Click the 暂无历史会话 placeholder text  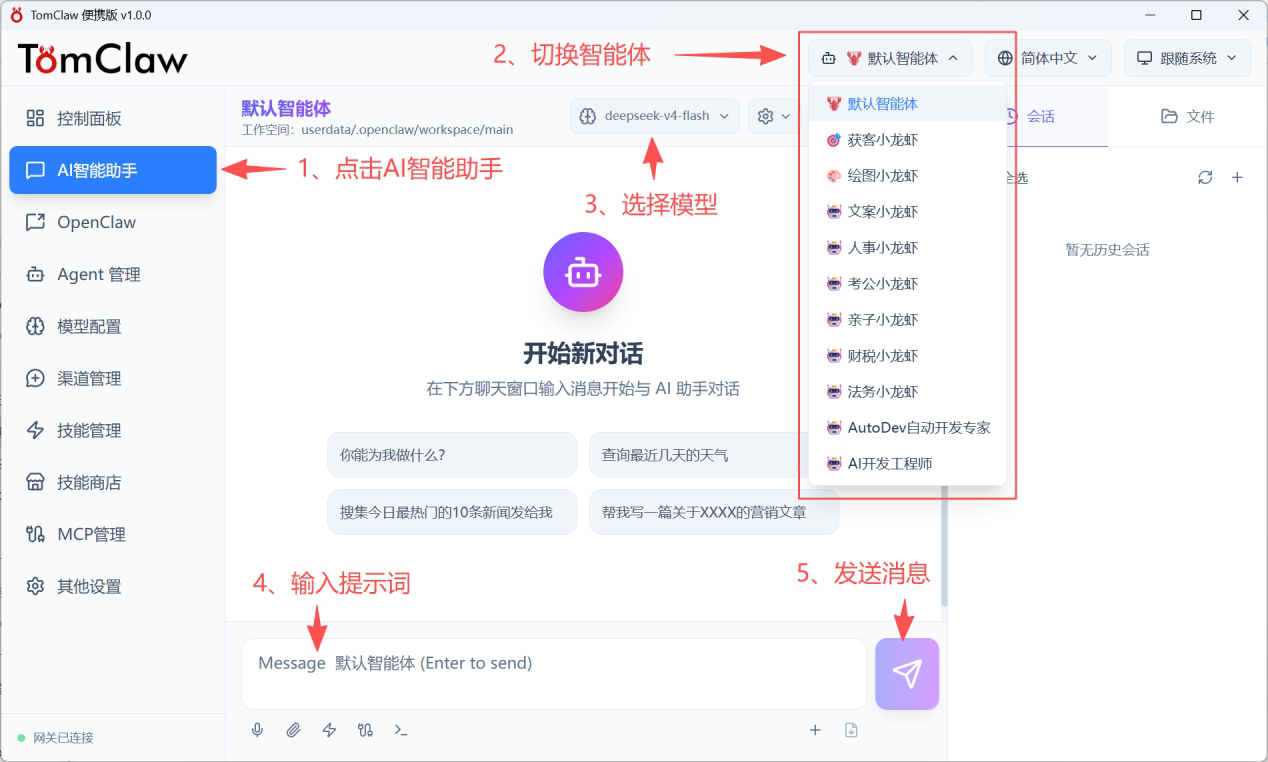[1108, 250]
